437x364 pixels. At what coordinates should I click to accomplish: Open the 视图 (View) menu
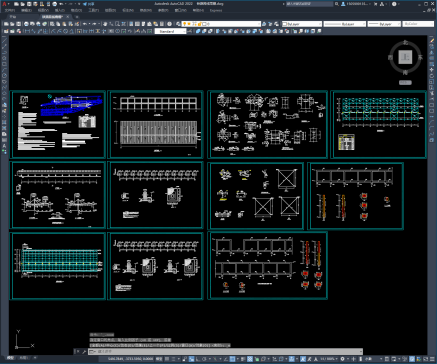coord(43,10)
